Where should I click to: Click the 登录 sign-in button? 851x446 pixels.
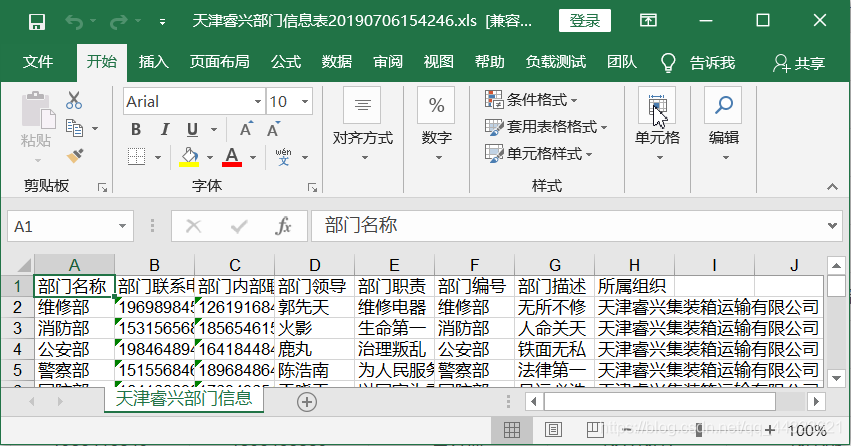(585, 21)
